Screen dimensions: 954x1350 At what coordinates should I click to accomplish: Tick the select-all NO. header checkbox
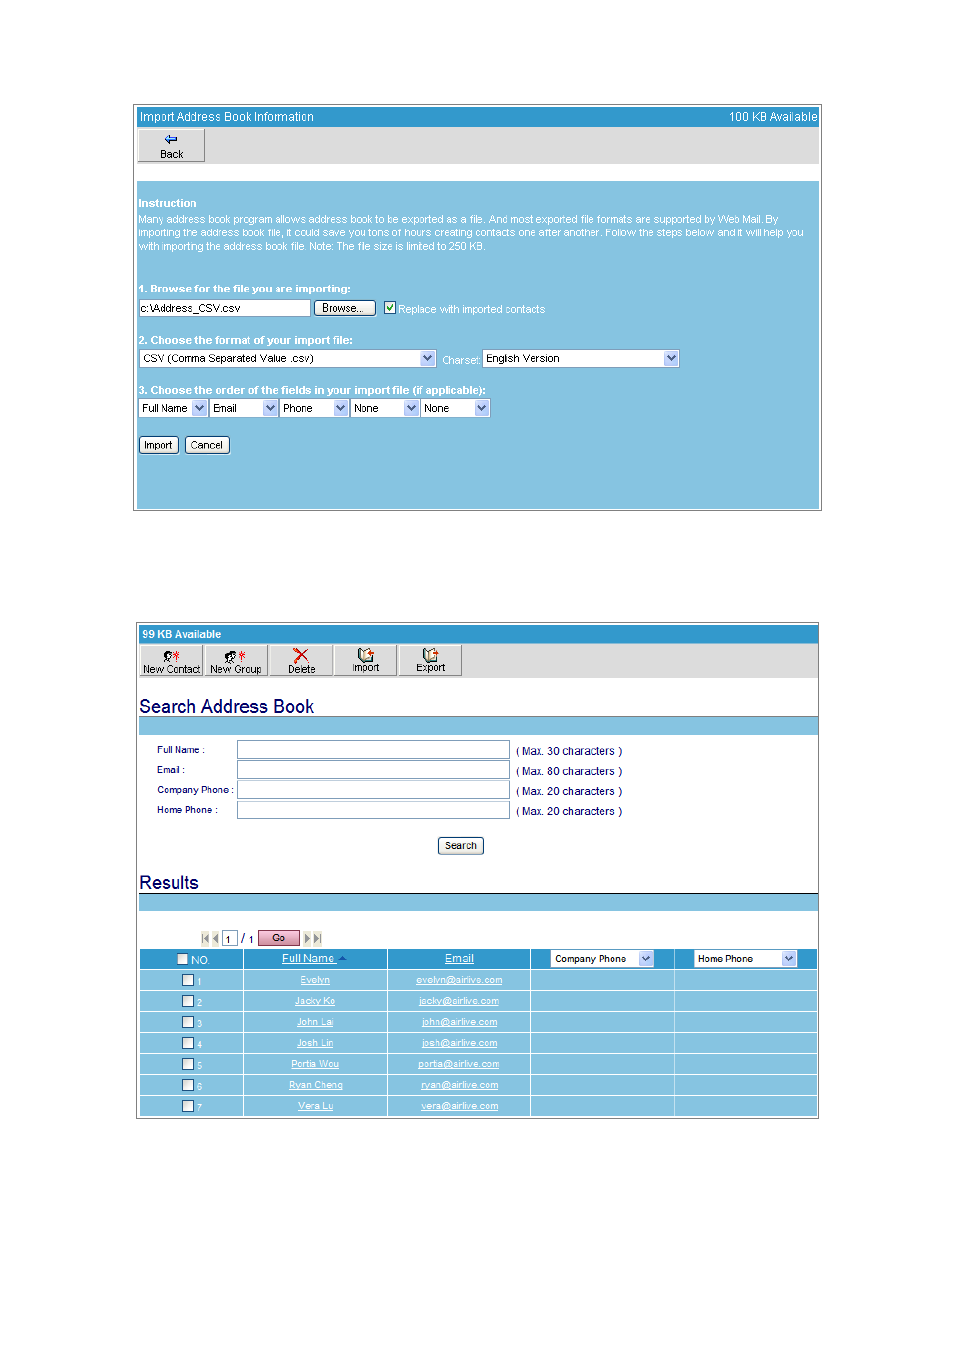point(182,959)
